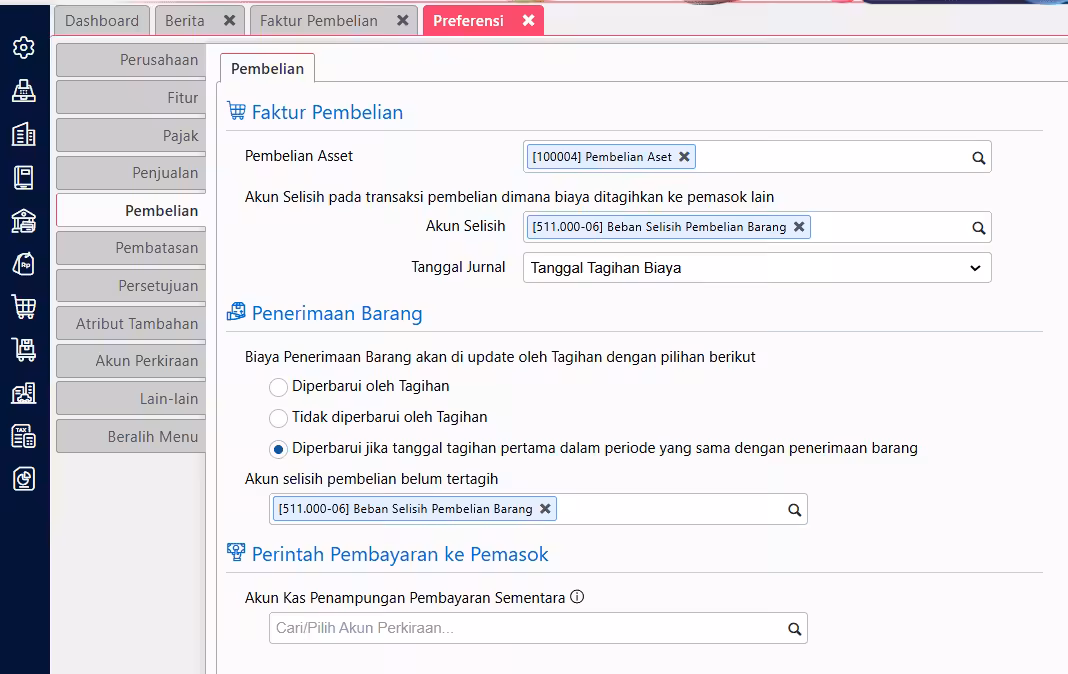Open Lain-lain preferences section
The width and height of the screenshot is (1068, 674).
click(x=131, y=398)
